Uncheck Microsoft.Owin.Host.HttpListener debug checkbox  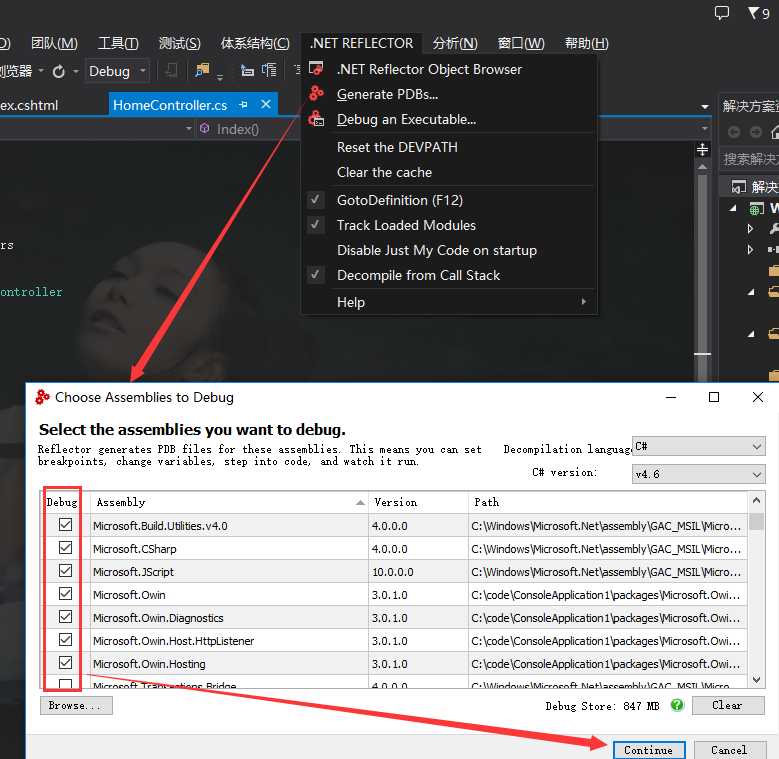(x=65, y=639)
